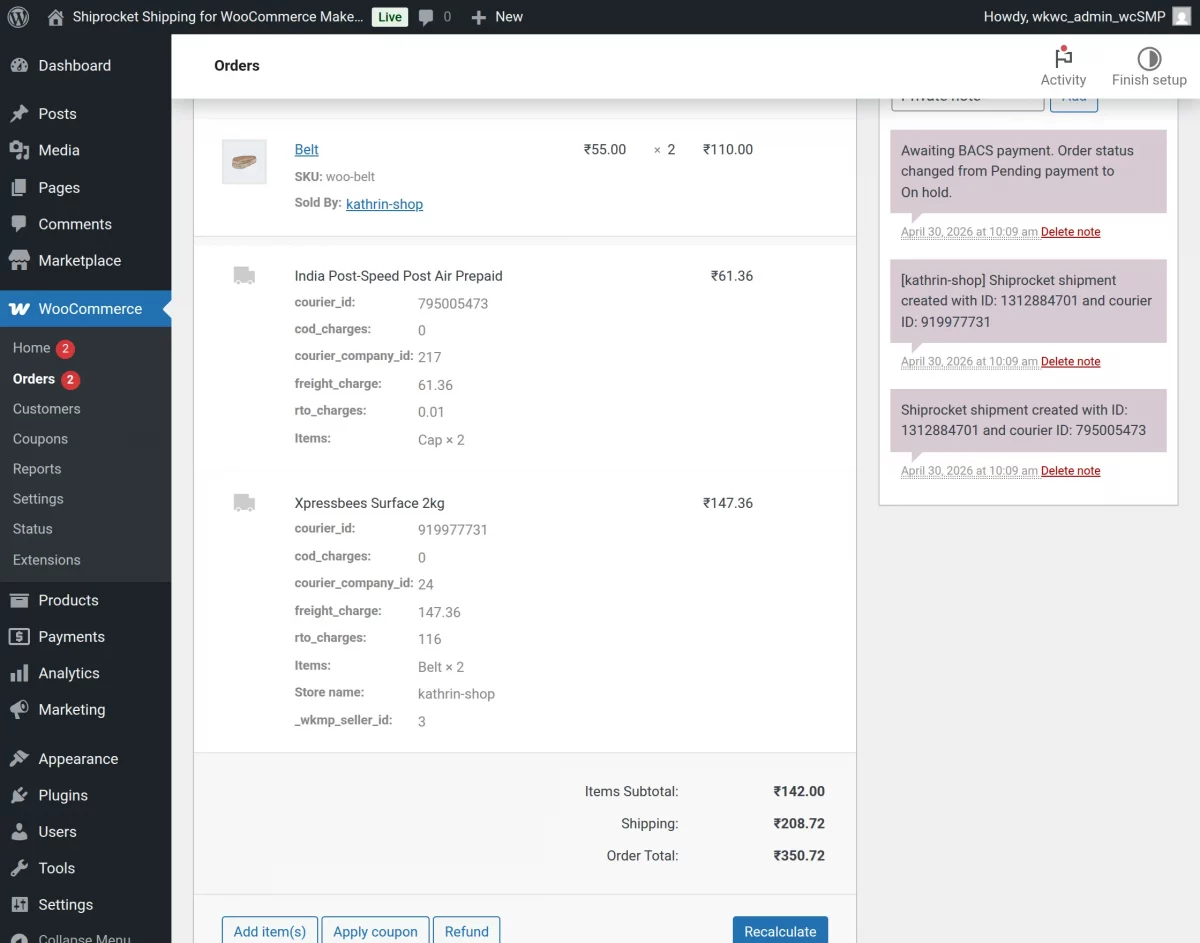The image size is (1200, 943).
Task: Click the Payments dollar icon
Action: (19, 637)
